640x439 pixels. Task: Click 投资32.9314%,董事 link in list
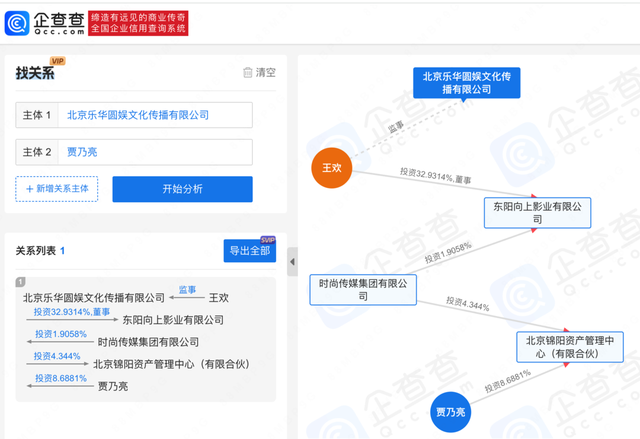coord(72,312)
